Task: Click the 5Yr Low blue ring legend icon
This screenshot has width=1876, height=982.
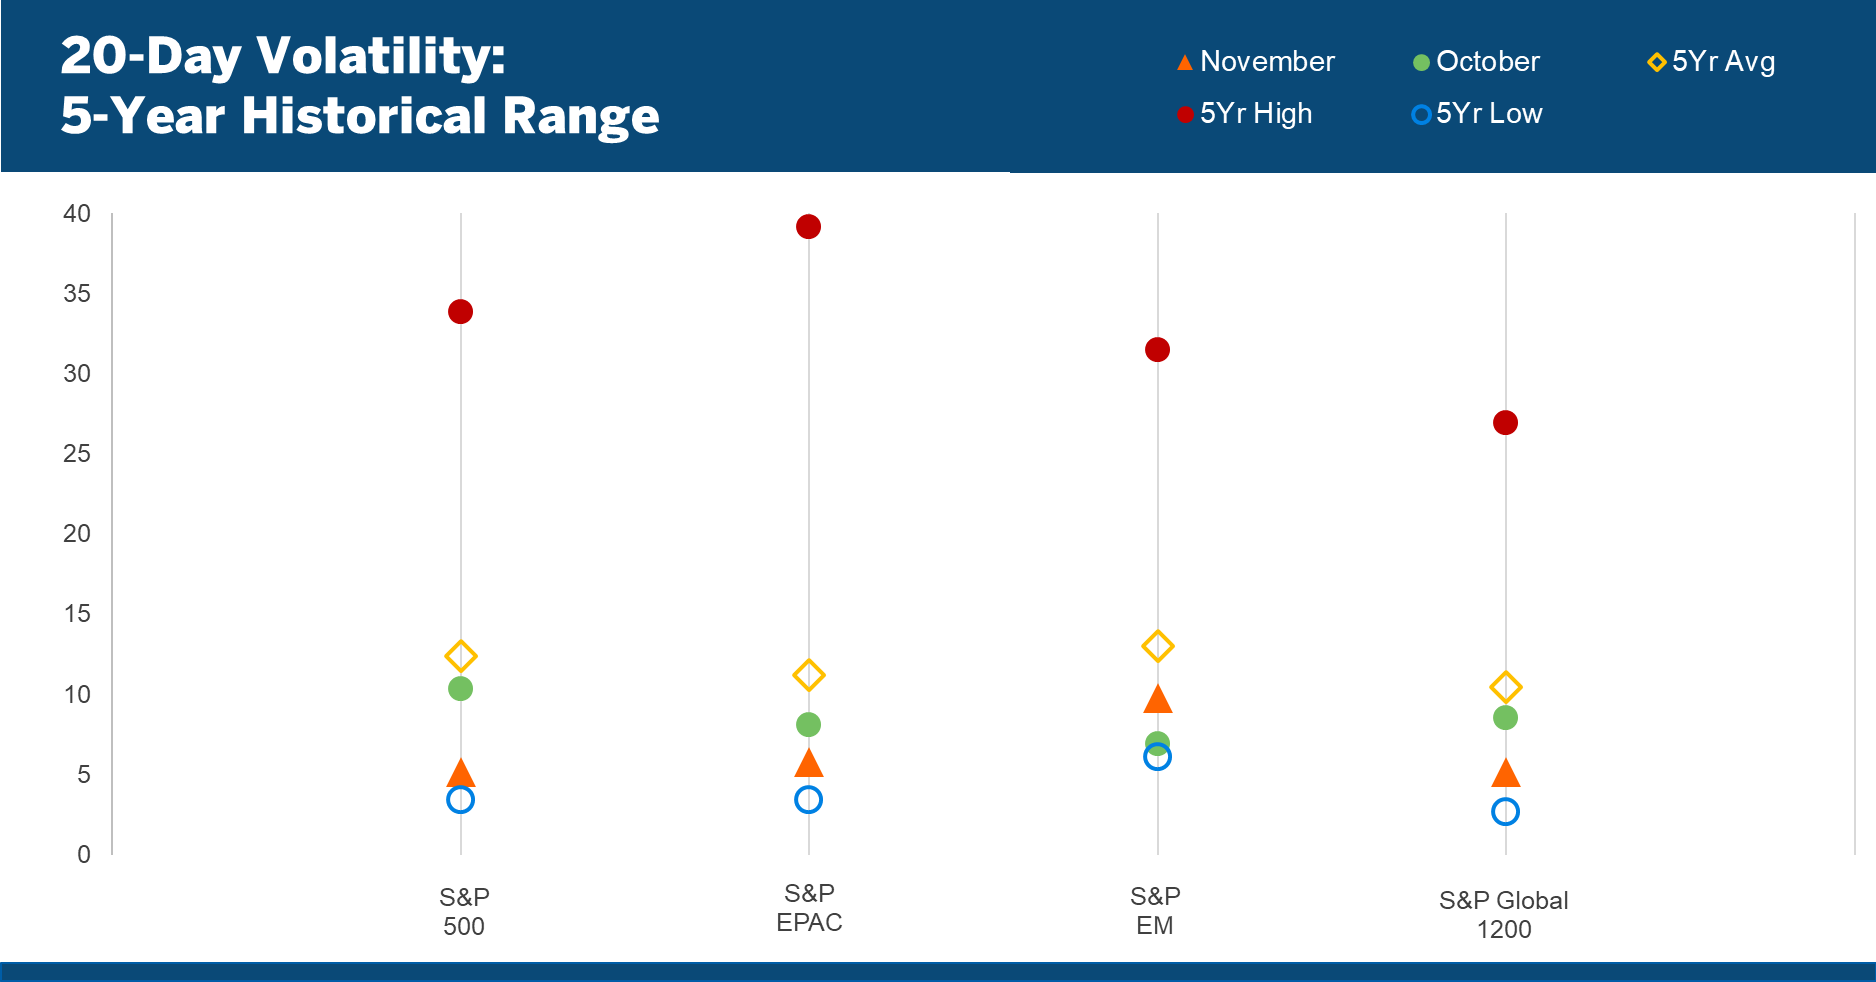Action: (1421, 115)
